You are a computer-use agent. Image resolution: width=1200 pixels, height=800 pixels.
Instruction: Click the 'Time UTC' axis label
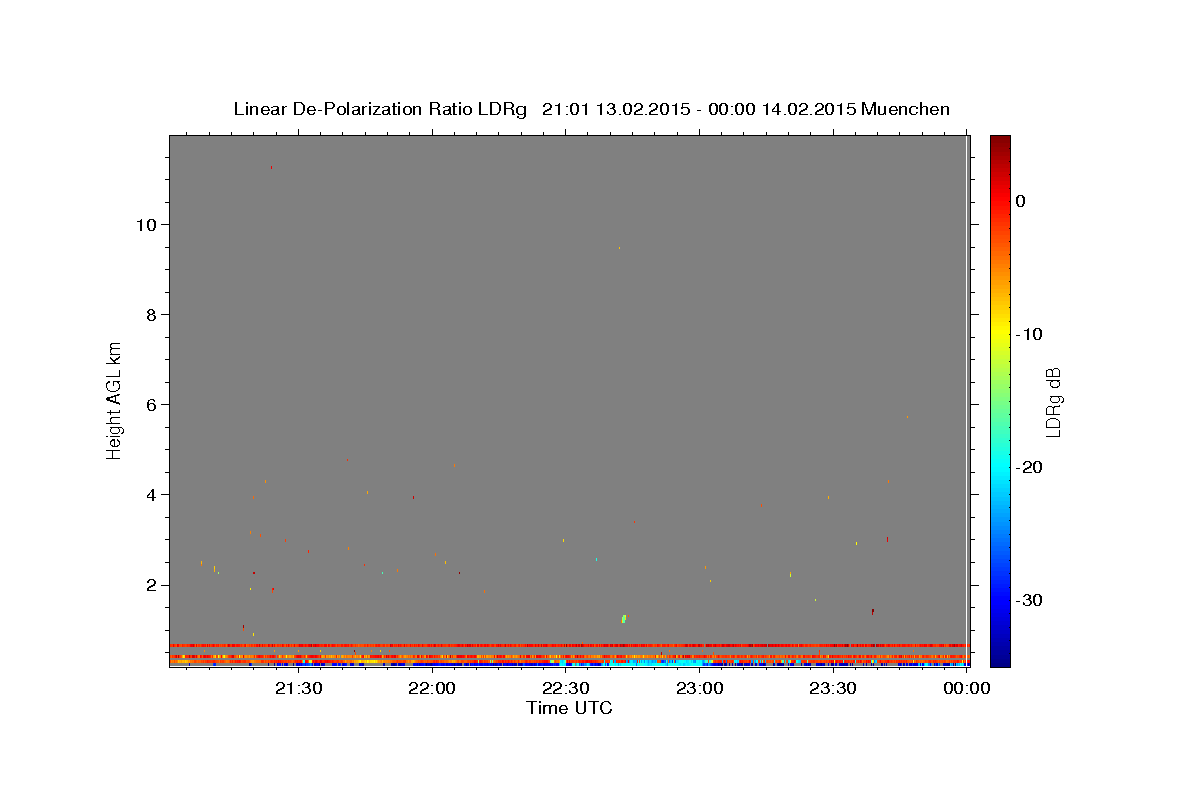[x=569, y=708]
